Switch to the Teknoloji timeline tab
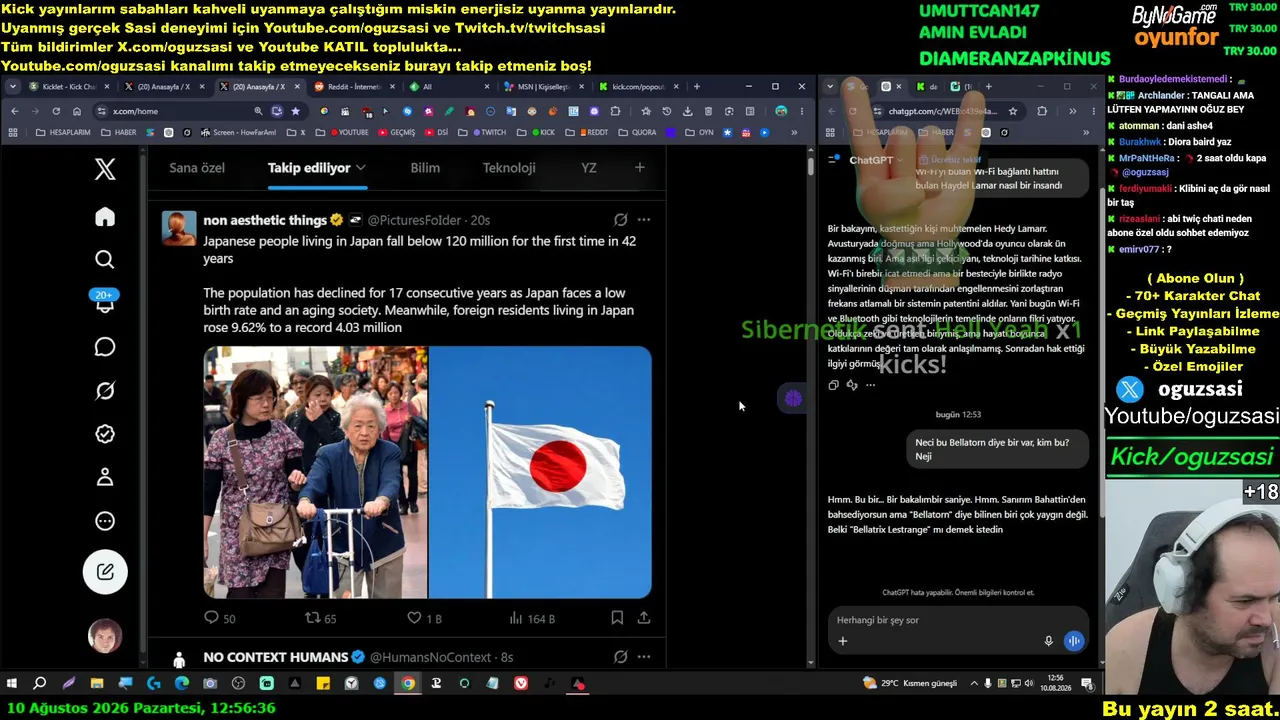The height and width of the screenshot is (720, 1280). tap(509, 168)
